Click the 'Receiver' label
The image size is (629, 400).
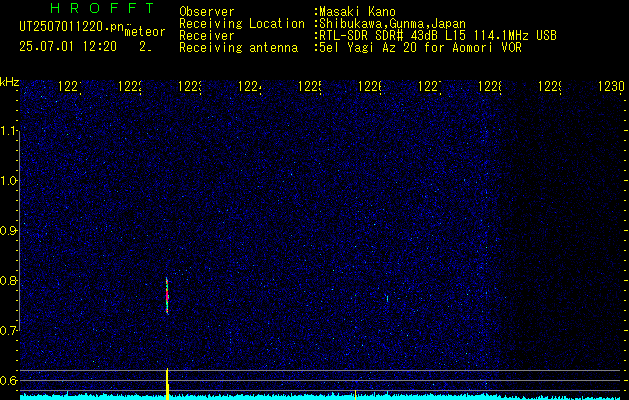click(x=207, y=36)
